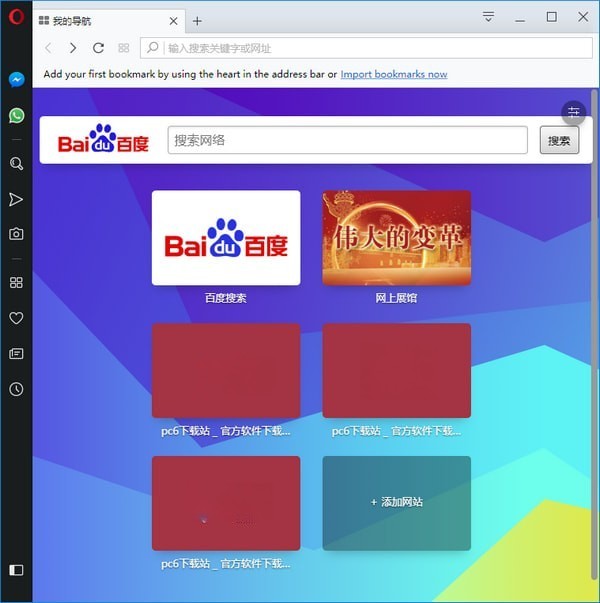The height and width of the screenshot is (603, 600).
Task: Click the page vertical scrollbar
Action: tap(594, 335)
